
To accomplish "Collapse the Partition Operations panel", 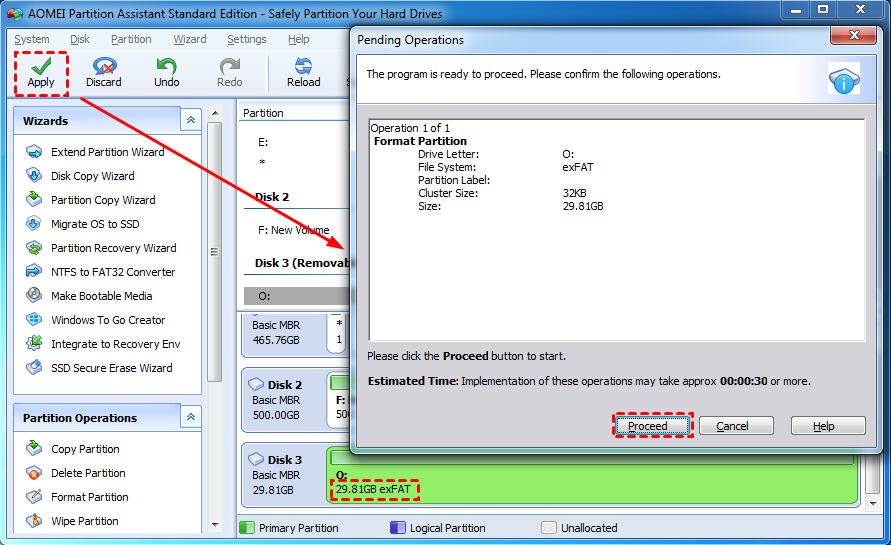I will tap(191, 417).
